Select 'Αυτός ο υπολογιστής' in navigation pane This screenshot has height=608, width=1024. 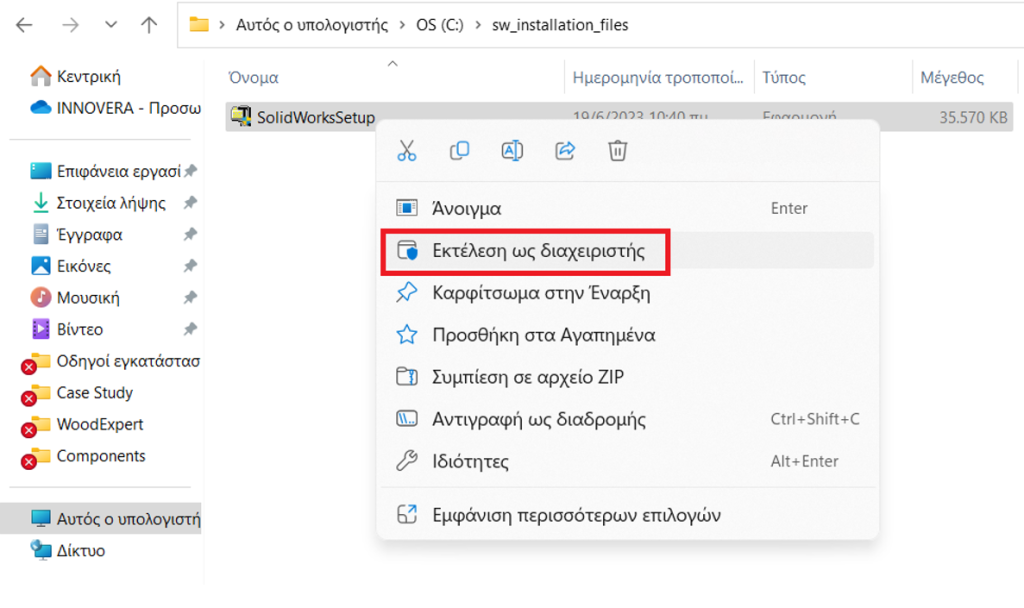click(127, 519)
